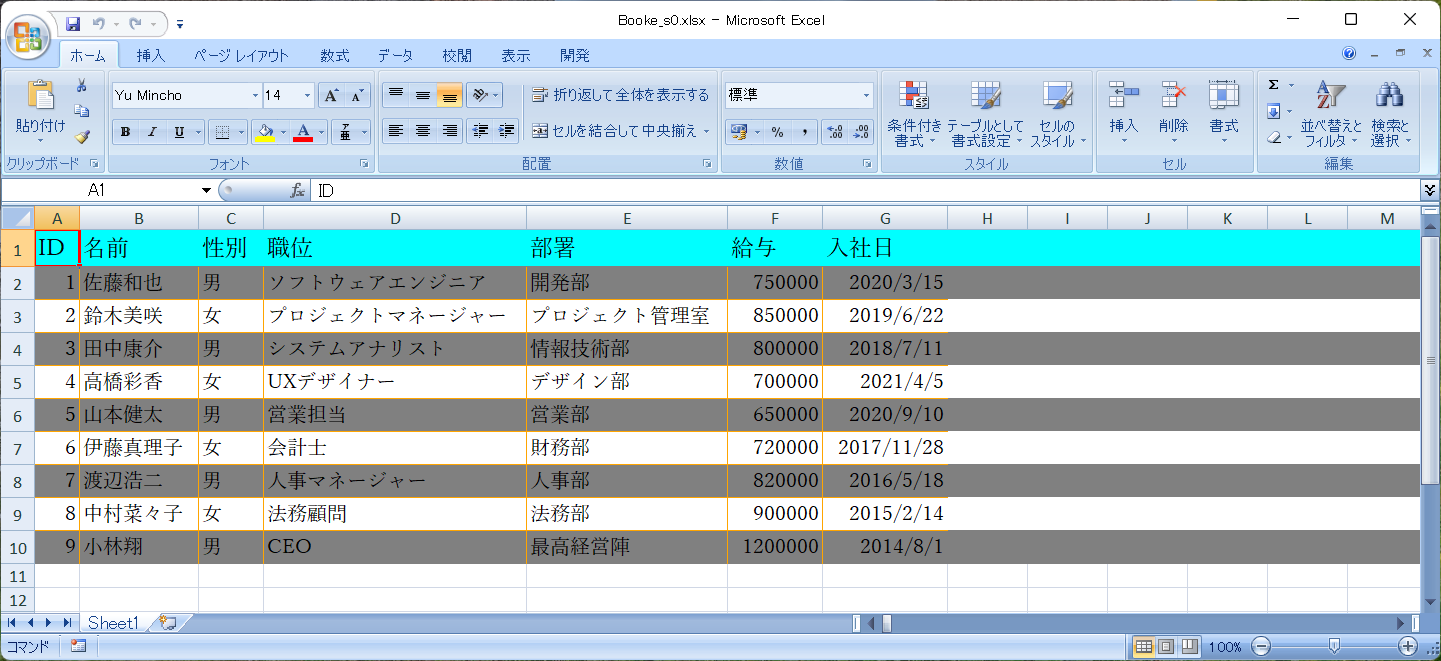Expand the formula bar

coord(1430,190)
